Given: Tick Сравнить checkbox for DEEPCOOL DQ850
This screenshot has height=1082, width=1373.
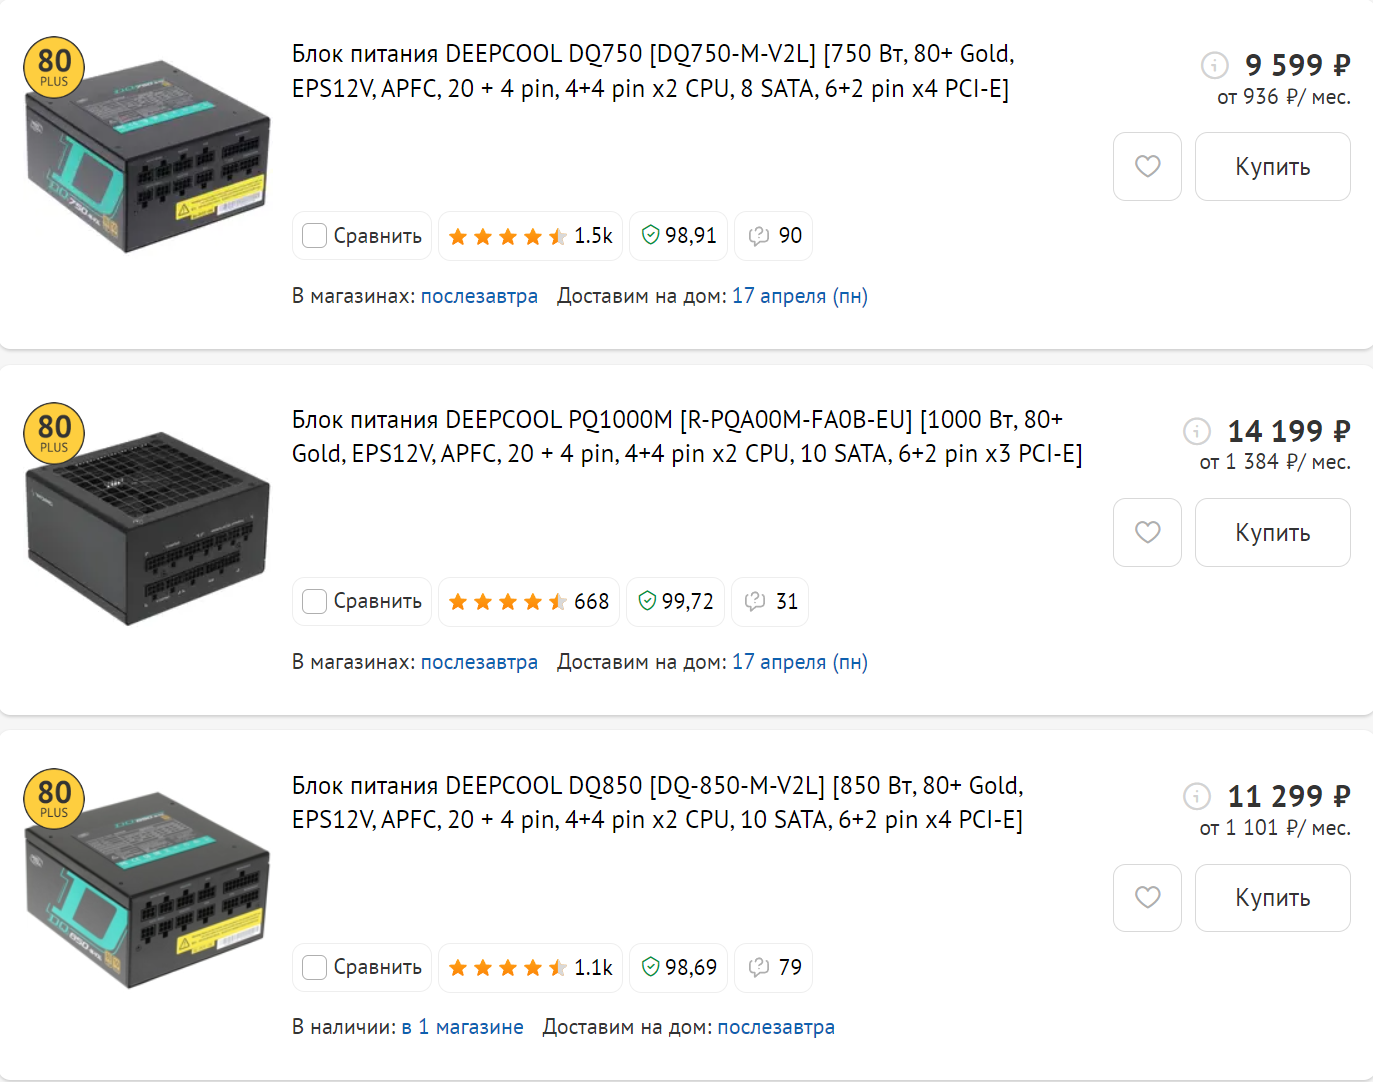Looking at the screenshot, I should (x=315, y=967).
